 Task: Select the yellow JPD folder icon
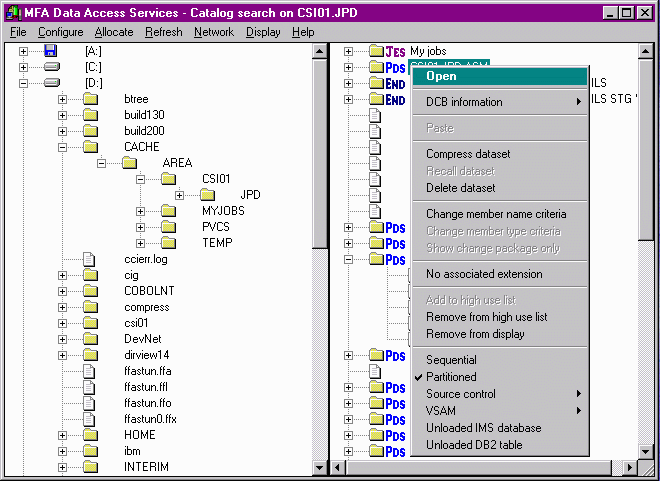(207, 195)
